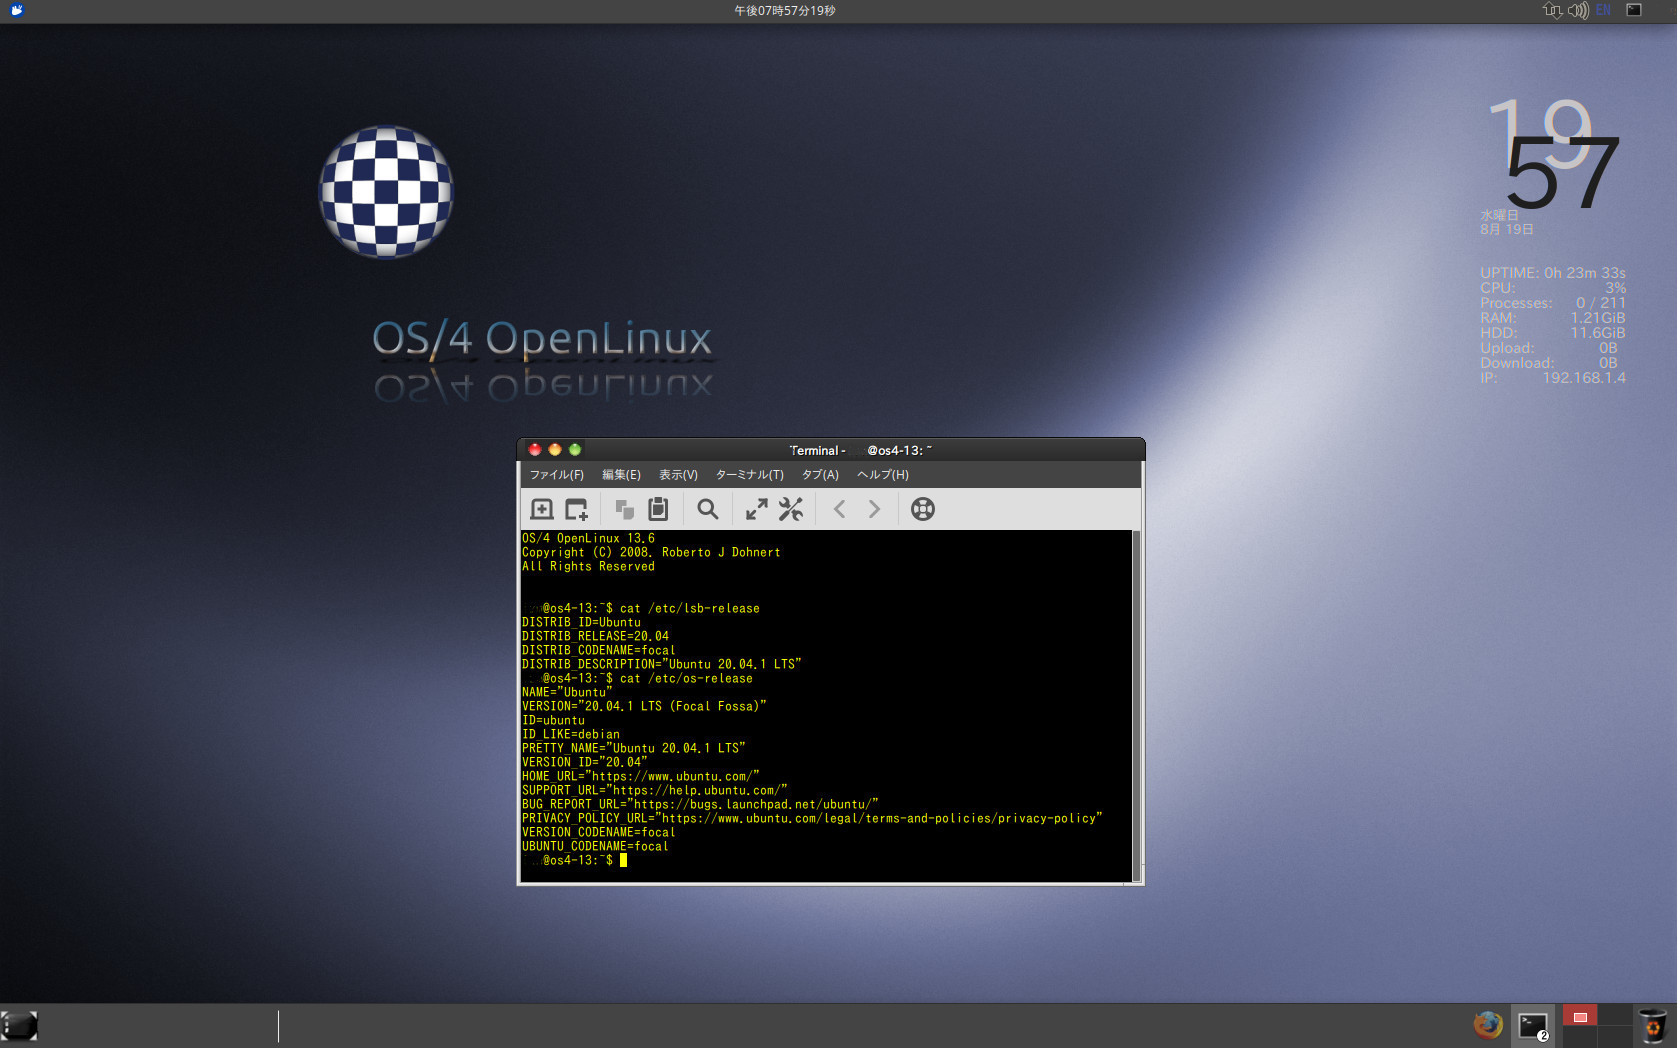Click the Copy icon in Terminal toolbar
This screenshot has width=1680, height=1050.
click(625, 510)
